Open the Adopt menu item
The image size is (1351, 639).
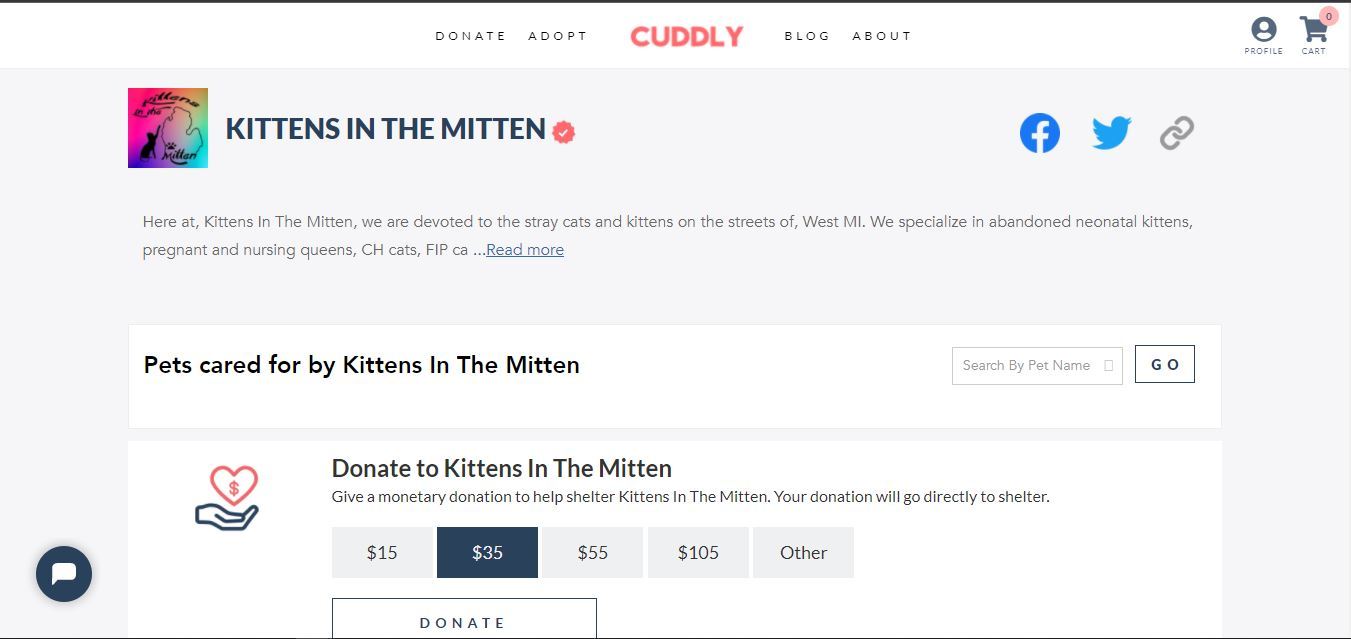pos(558,36)
